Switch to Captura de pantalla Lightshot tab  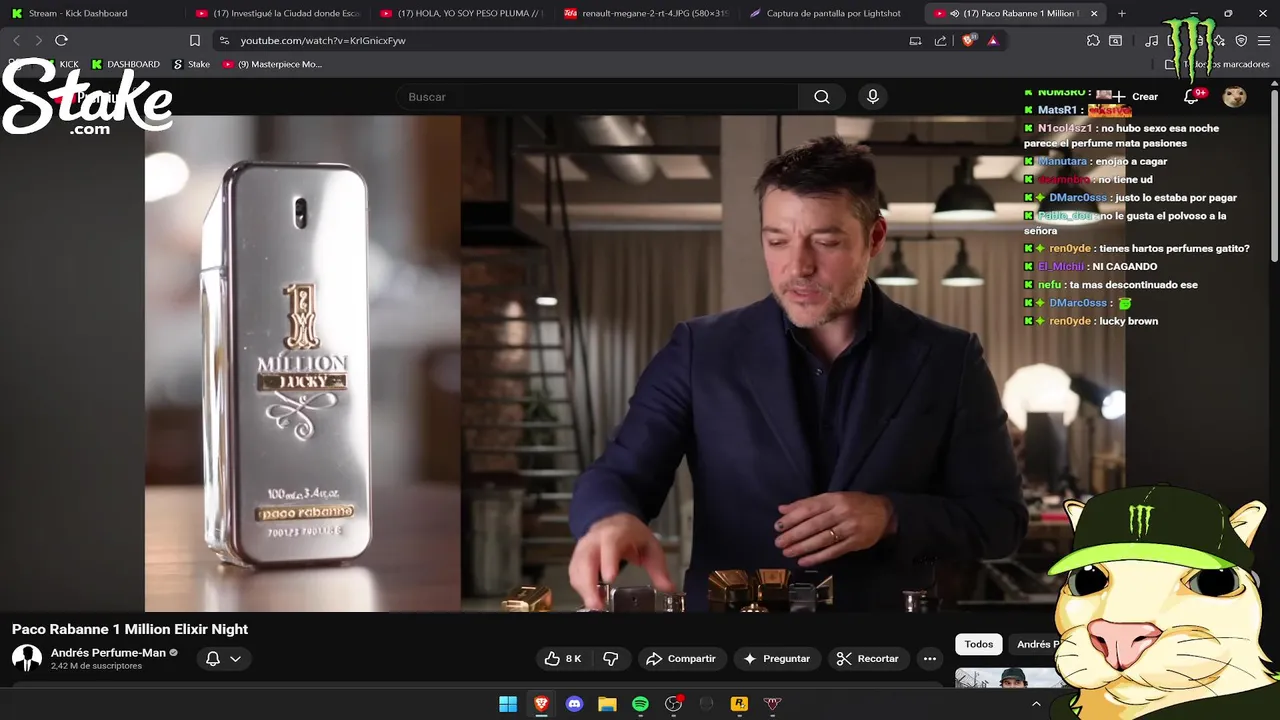[829, 13]
